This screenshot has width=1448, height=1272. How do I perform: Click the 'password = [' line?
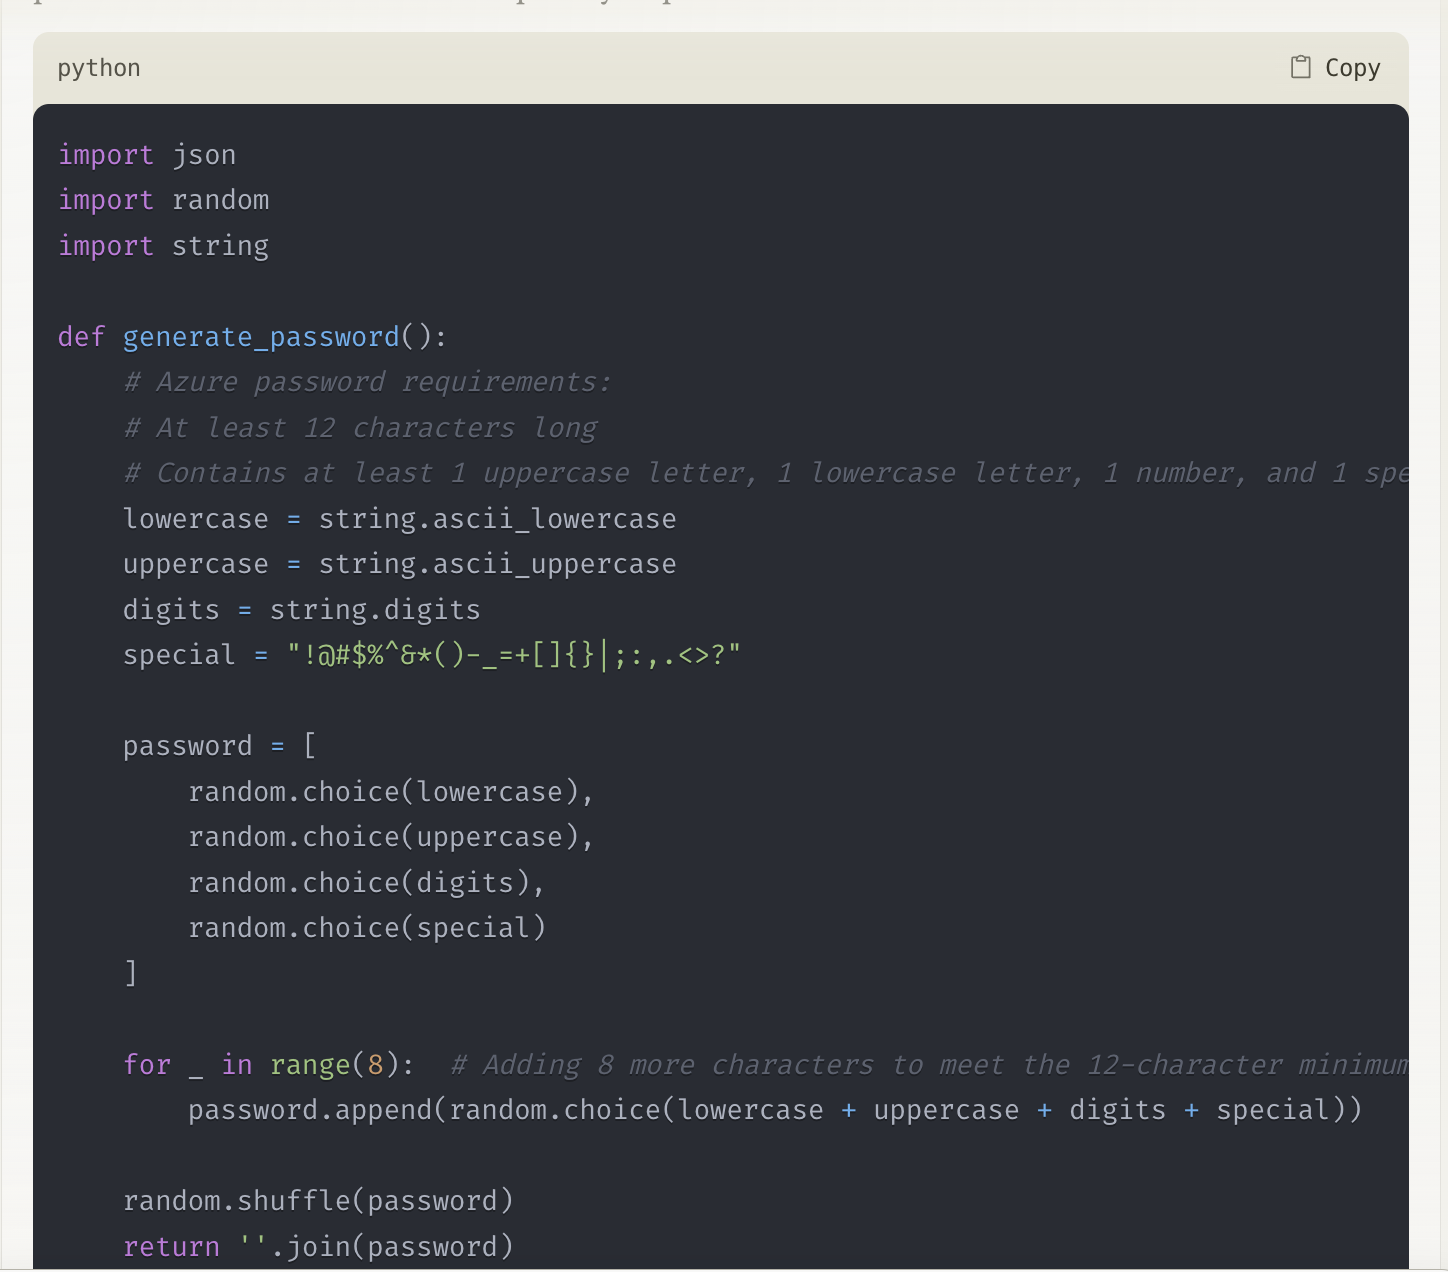point(219,746)
